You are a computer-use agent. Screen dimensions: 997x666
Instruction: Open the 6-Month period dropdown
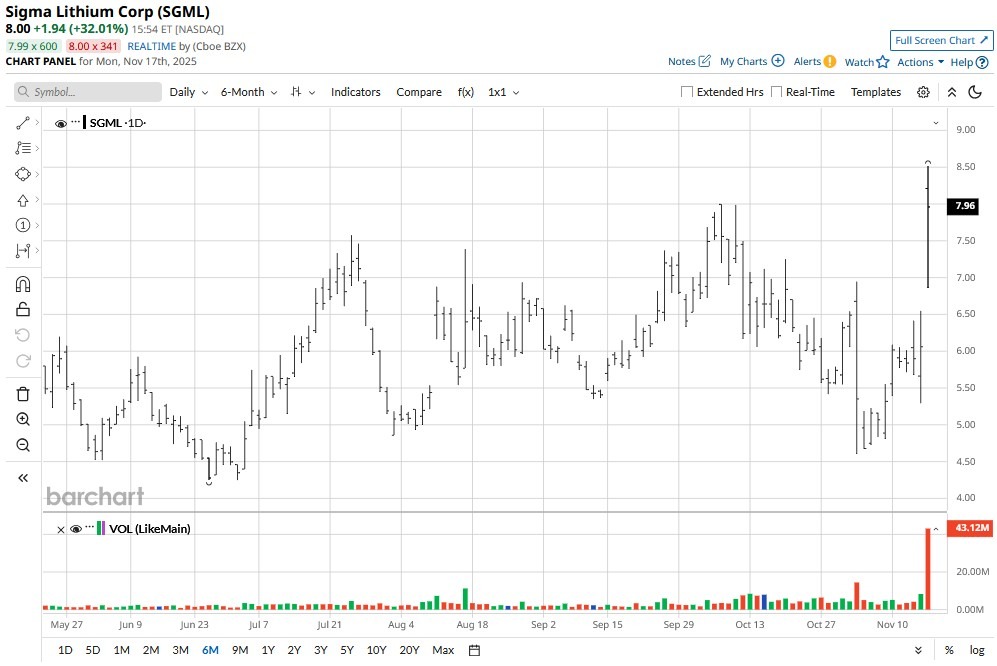[249, 92]
